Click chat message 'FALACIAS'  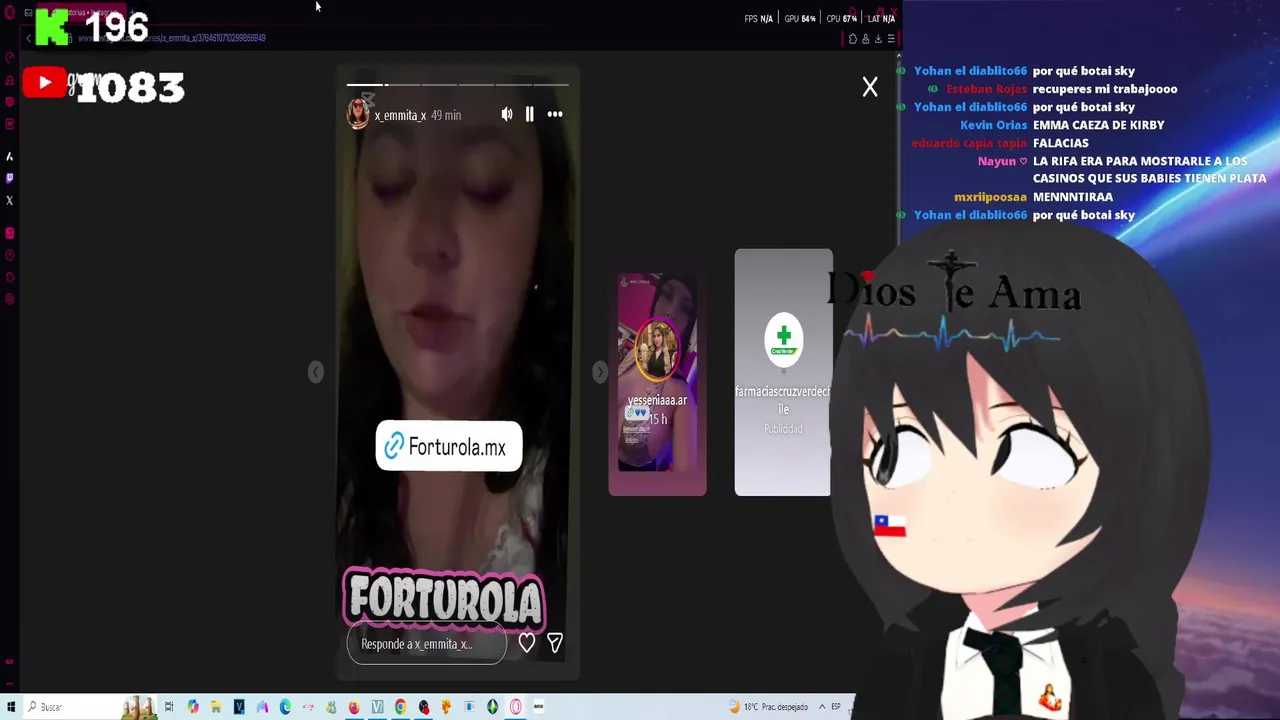tap(1060, 143)
